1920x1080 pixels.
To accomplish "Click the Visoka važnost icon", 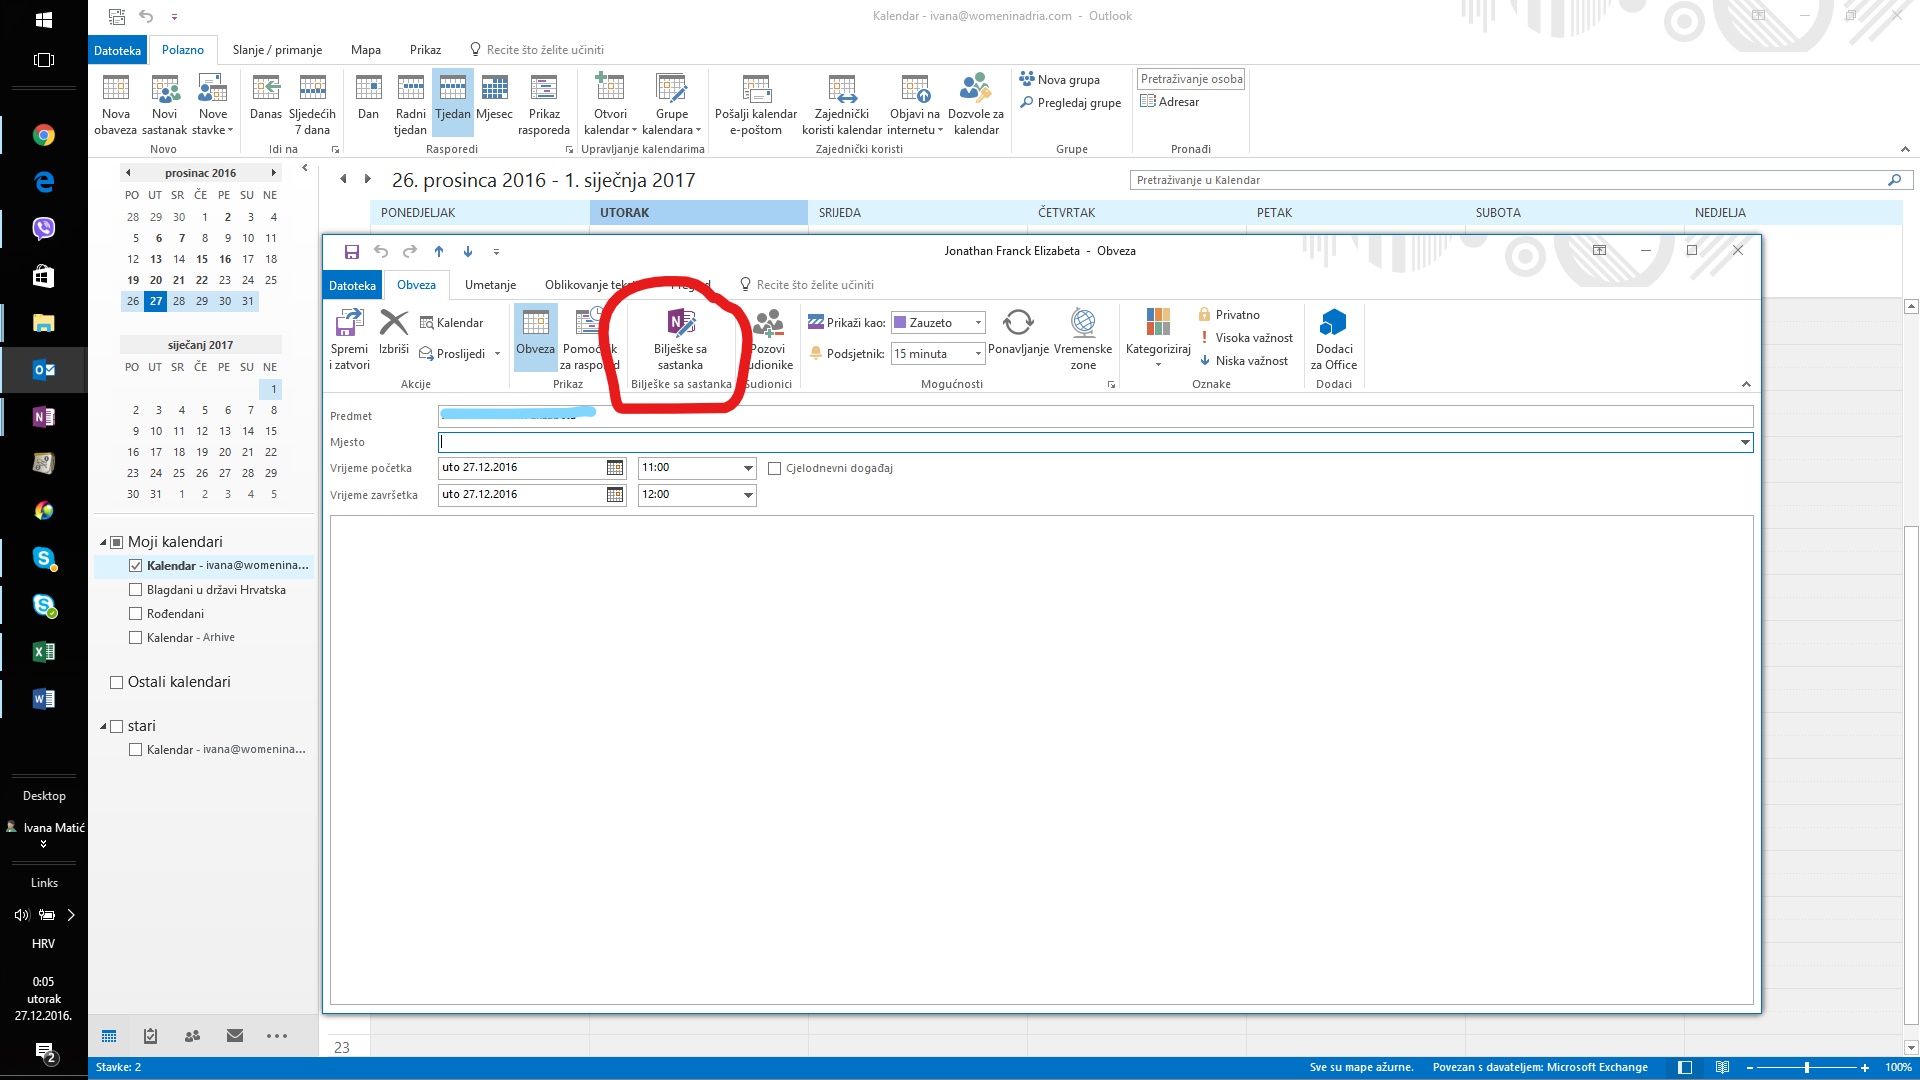I will [1203, 336].
